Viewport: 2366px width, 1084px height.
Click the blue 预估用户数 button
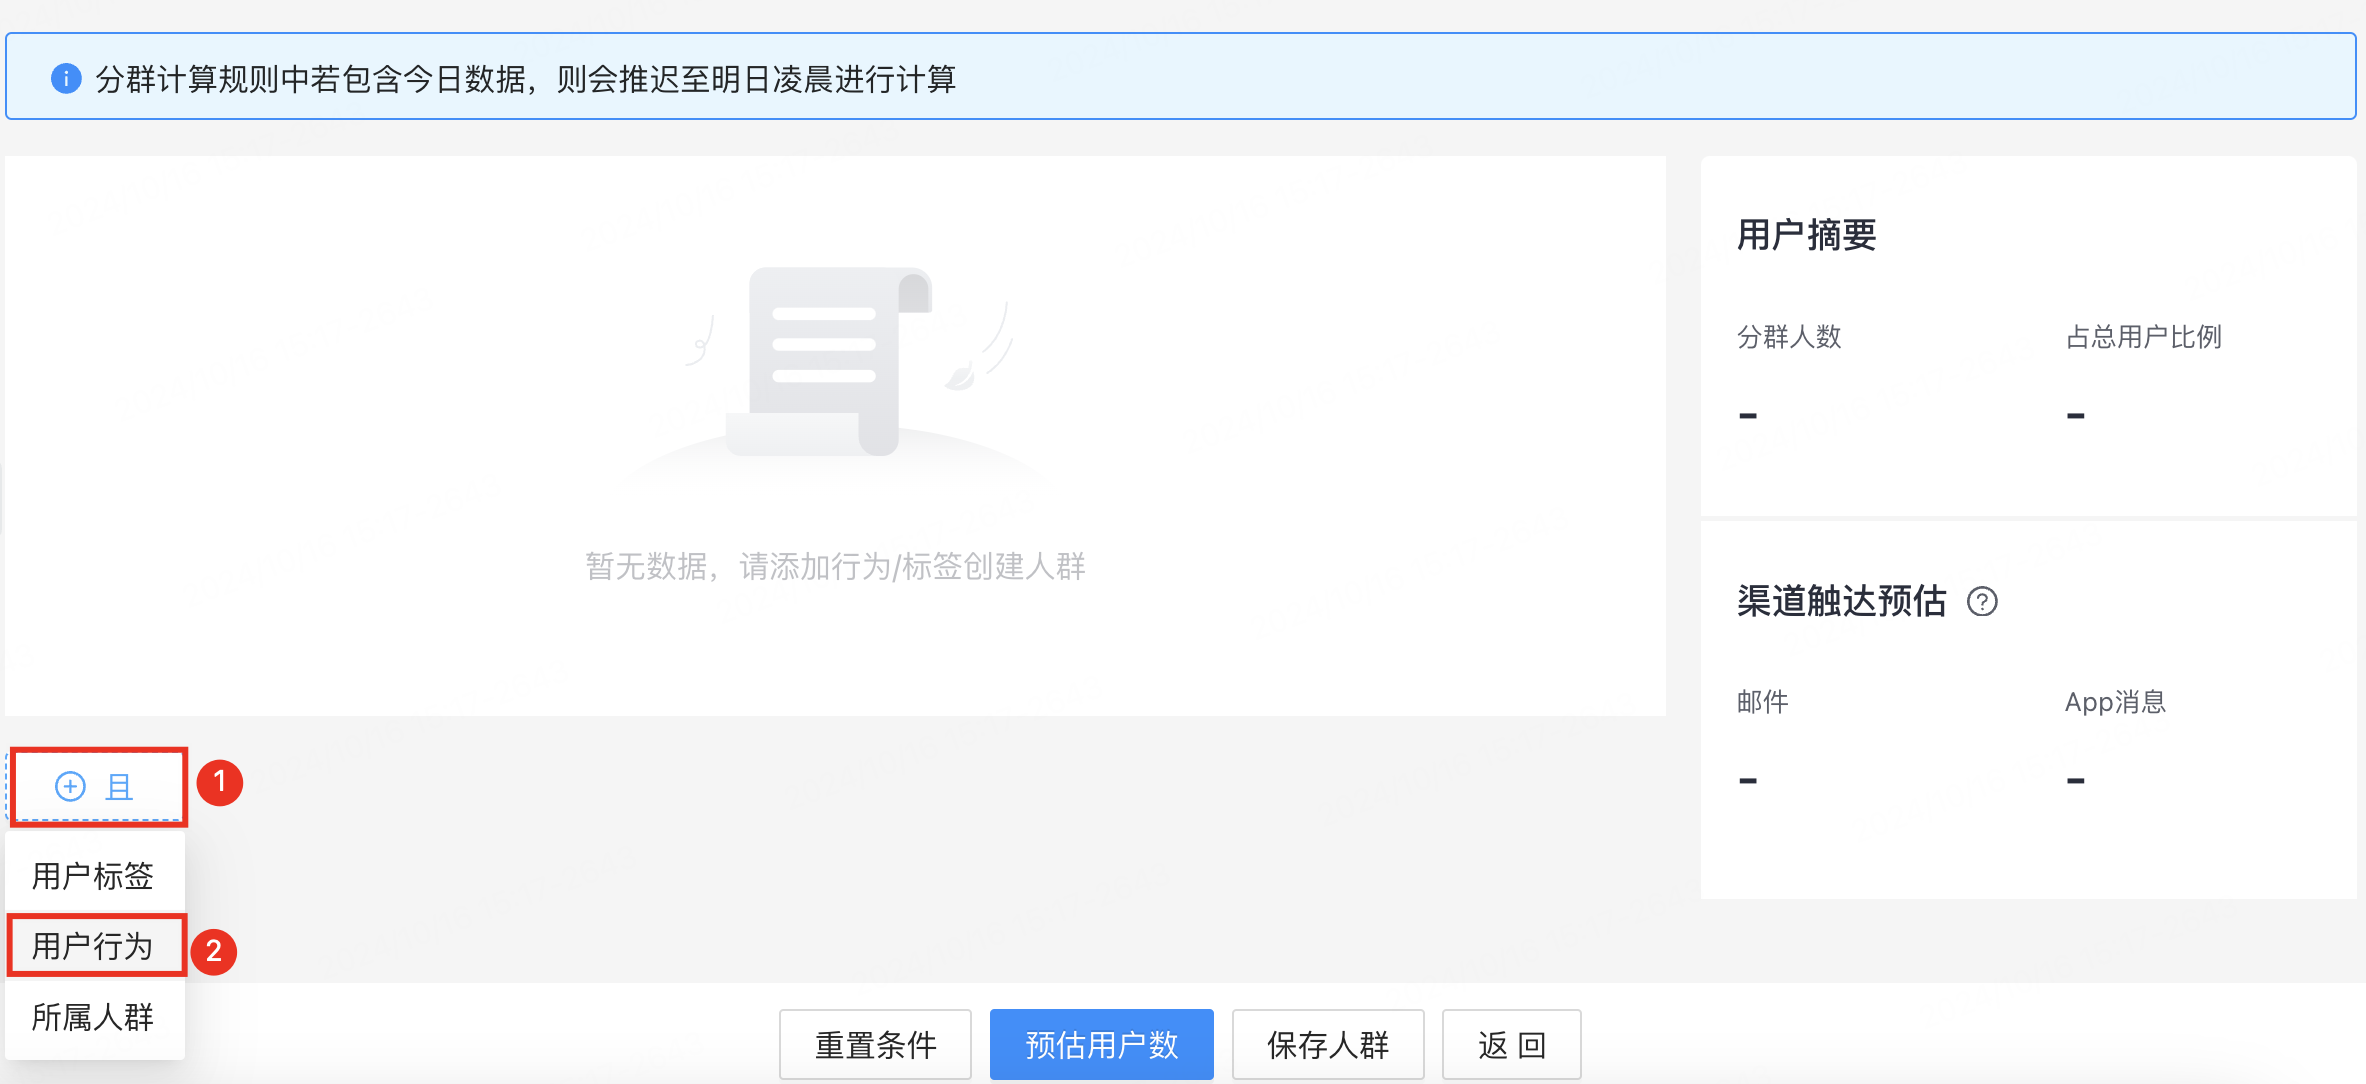pos(1102,1045)
